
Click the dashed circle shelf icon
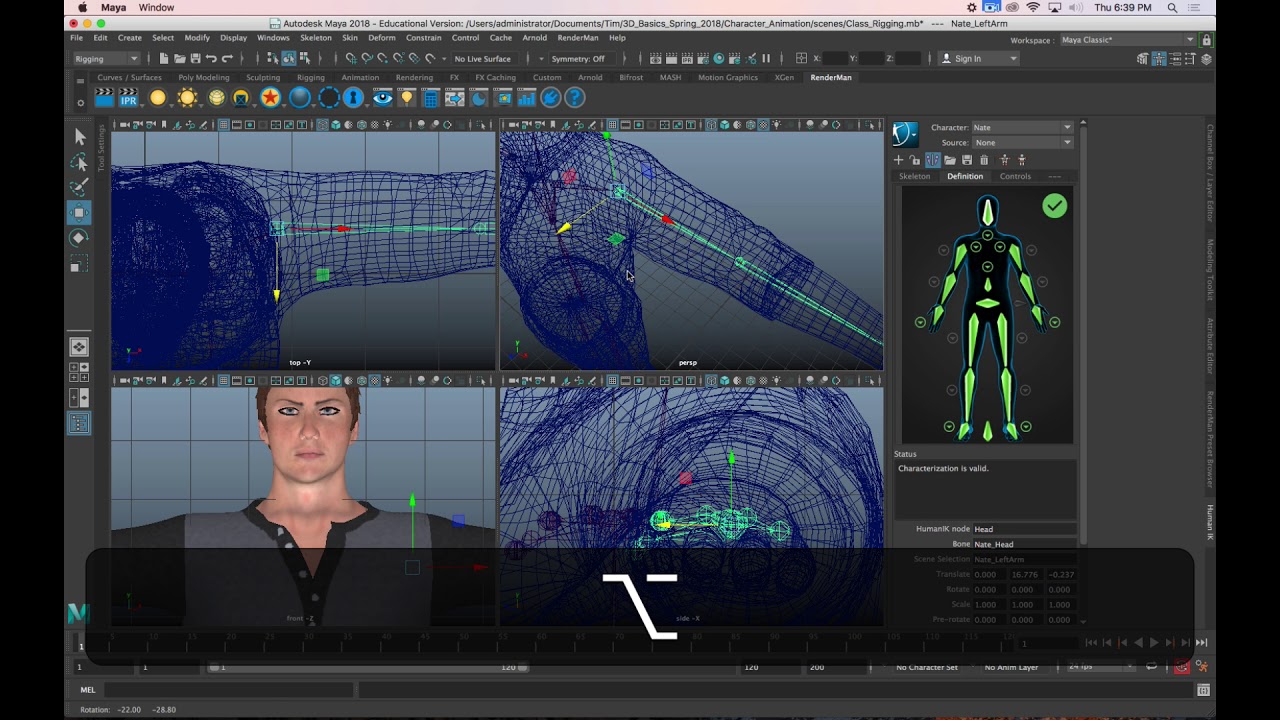point(329,98)
